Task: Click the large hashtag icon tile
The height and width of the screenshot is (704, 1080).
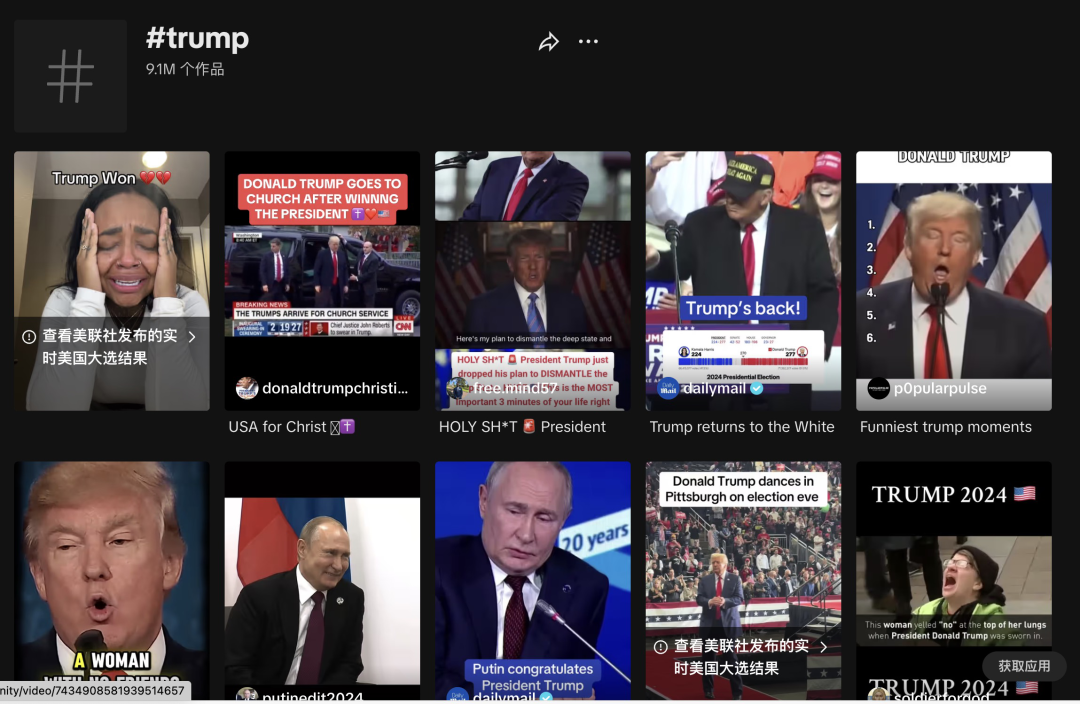Action: pos(70,76)
